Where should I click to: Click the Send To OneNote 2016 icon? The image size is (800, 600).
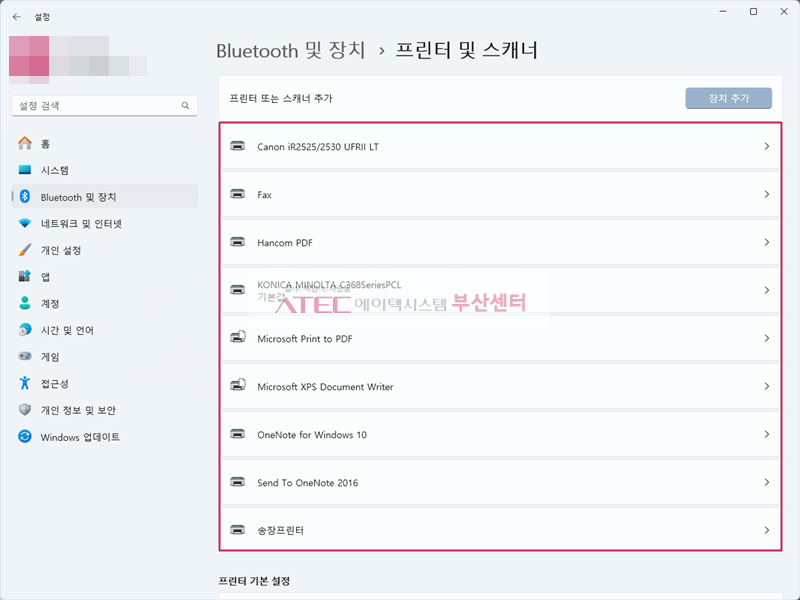237,482
